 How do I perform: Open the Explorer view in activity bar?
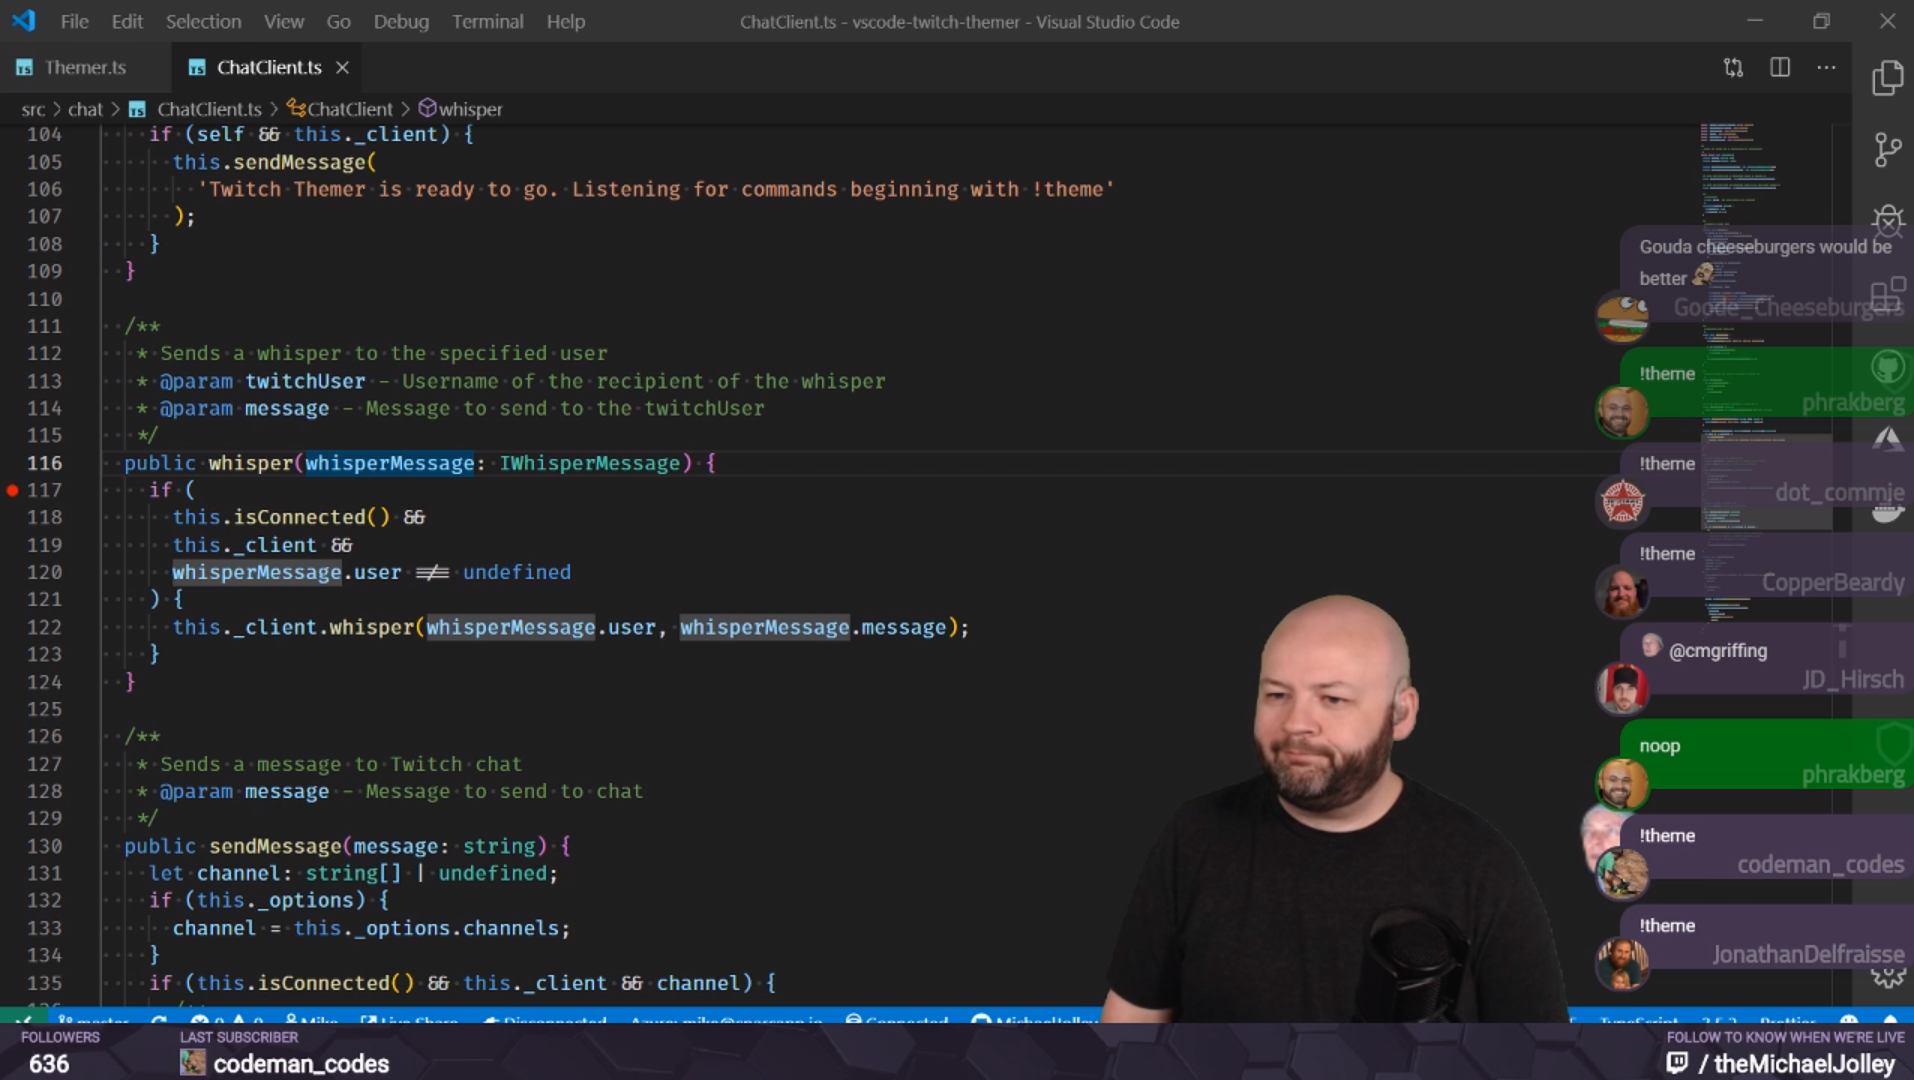[1887, 78]
